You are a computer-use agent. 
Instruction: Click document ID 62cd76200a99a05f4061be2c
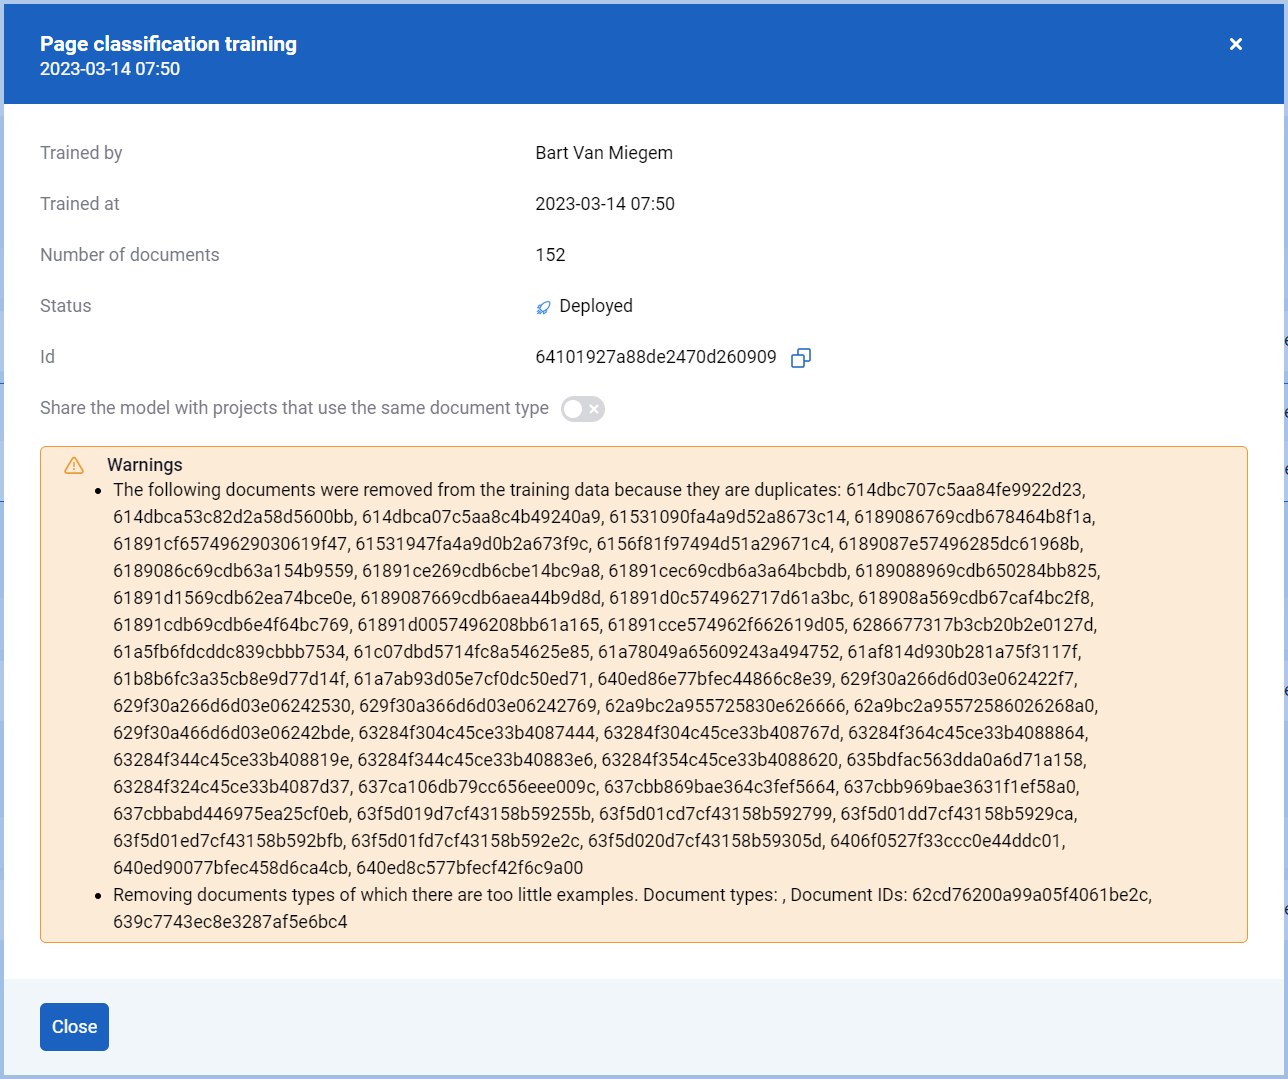point(1030,895)
